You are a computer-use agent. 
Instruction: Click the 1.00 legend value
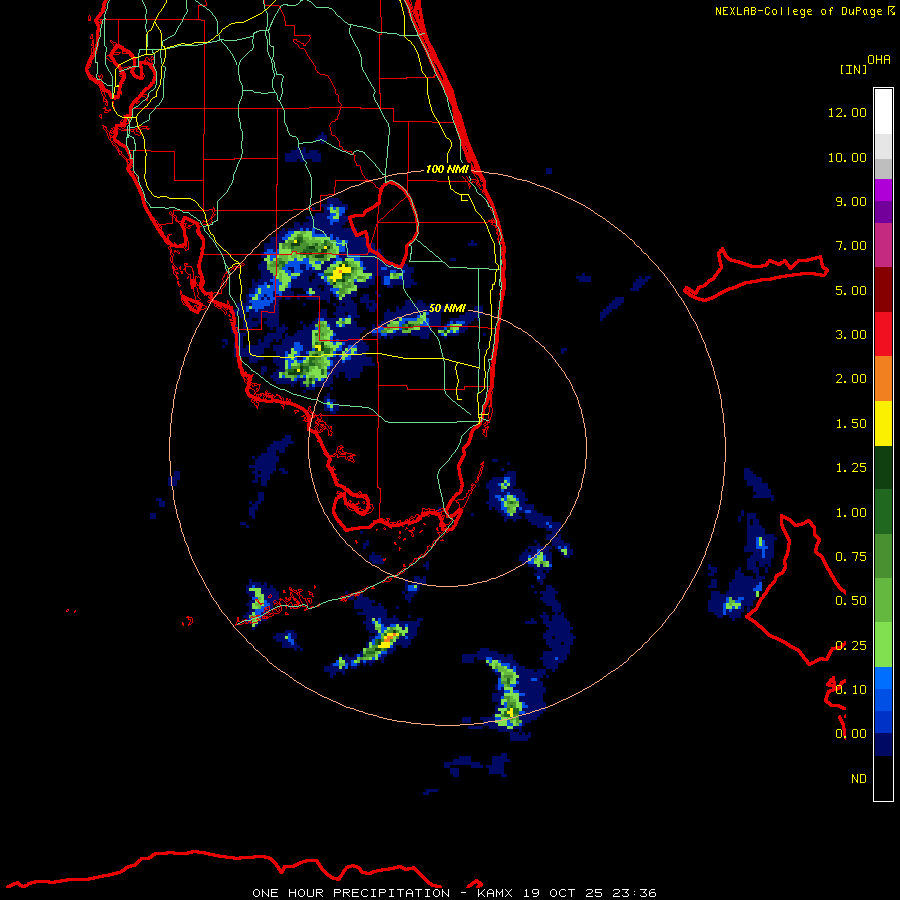(x=851, y=513)
